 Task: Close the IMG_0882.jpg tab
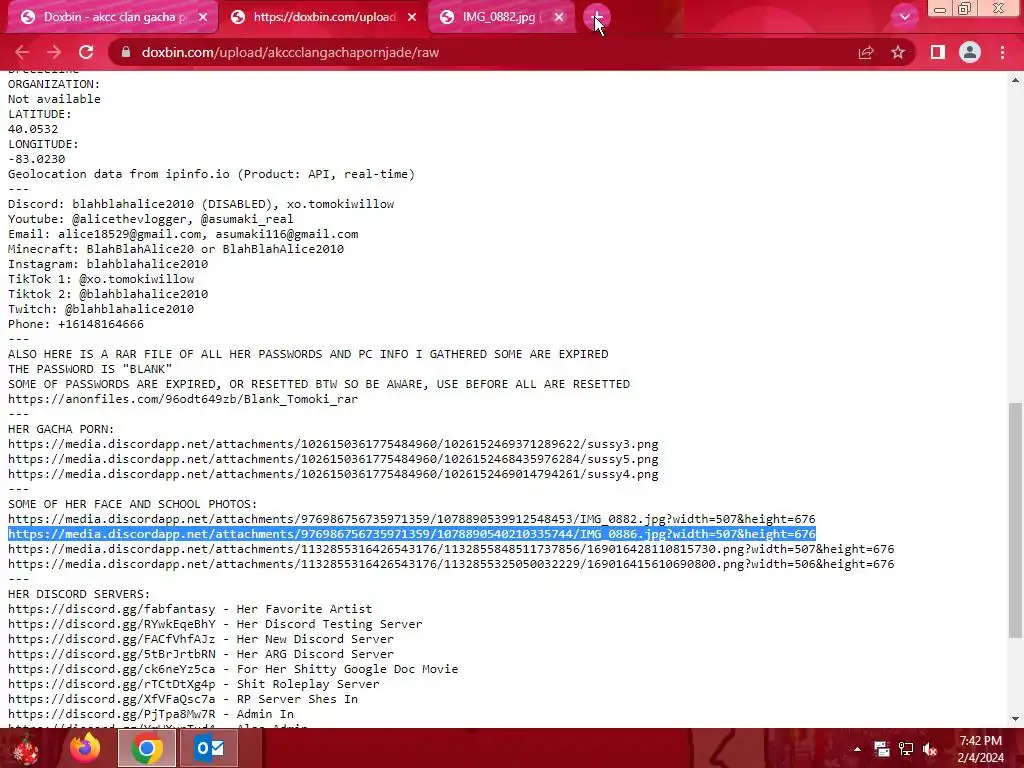[x=558, y=17]
